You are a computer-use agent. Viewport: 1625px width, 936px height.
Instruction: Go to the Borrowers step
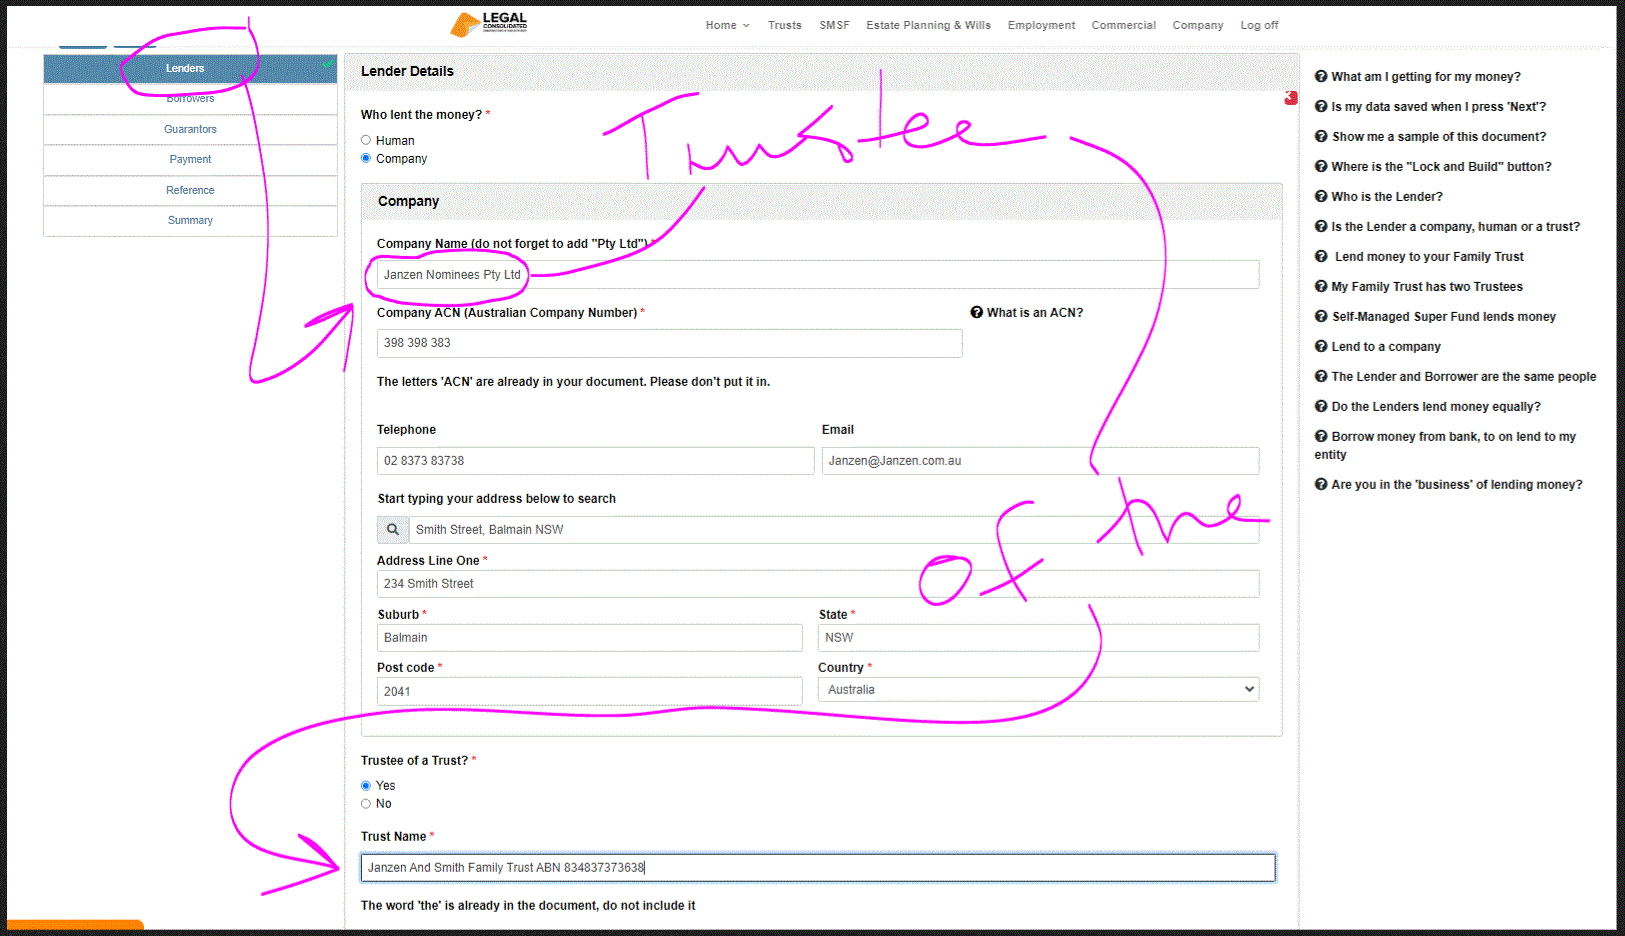pyautogui.click(x=190, y=99)
